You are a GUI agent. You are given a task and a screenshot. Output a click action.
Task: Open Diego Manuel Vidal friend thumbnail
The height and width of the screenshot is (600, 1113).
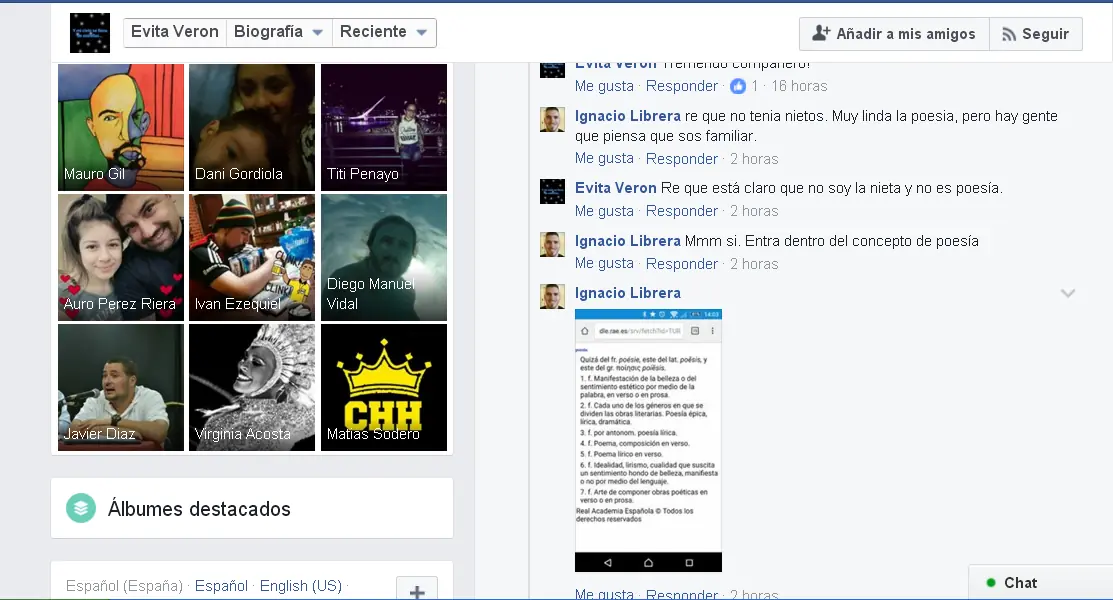pyautogui.click(x=384, y=257)
